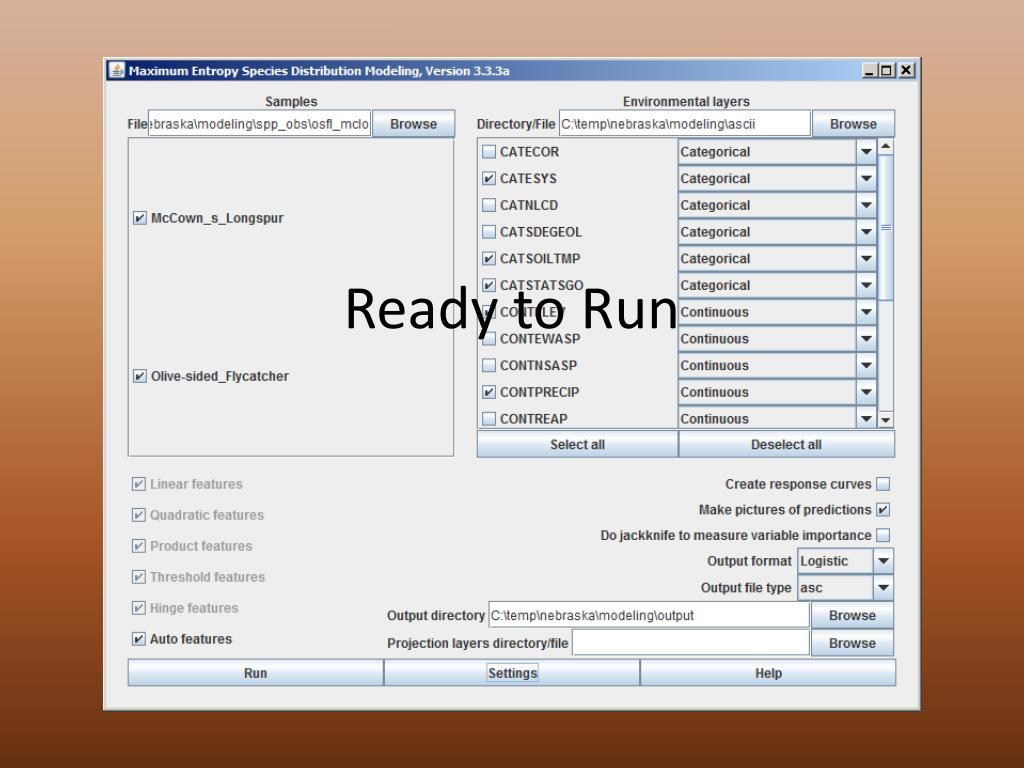Click Browse for Projection layers directory
The image size is (1024, 768).
point(852,643)
